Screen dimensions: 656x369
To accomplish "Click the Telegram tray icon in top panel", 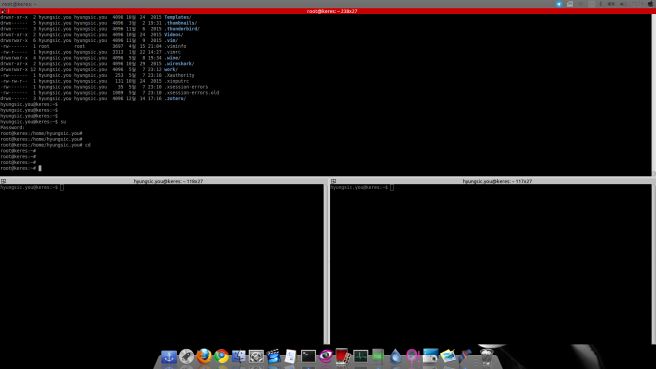I will 559,4.
